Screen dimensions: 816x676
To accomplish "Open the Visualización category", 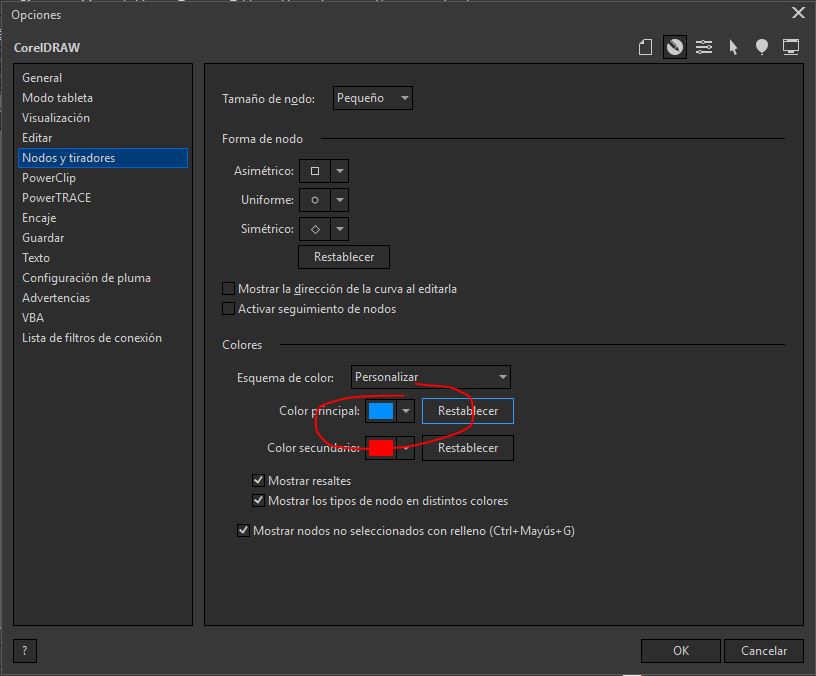I will coord(103,118).
